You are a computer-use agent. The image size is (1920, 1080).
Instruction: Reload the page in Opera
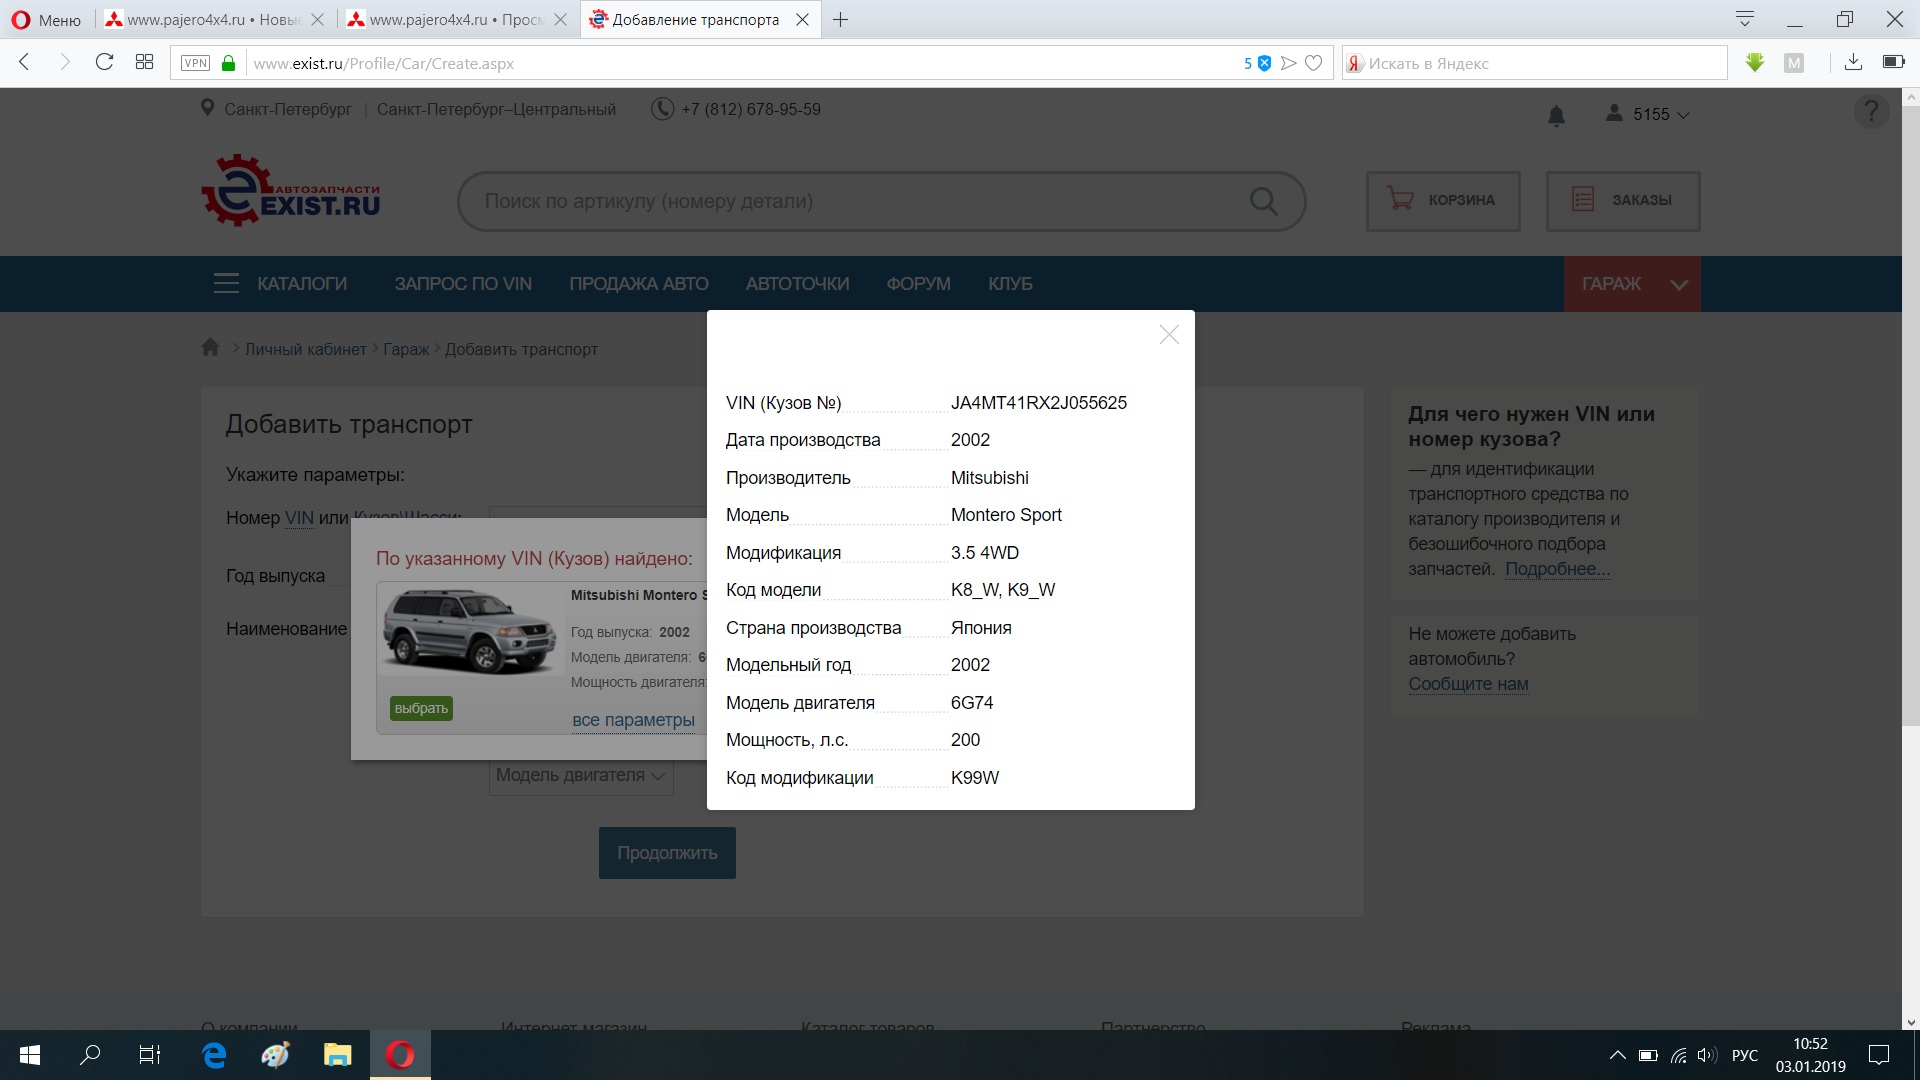click(x=104, y=62)
